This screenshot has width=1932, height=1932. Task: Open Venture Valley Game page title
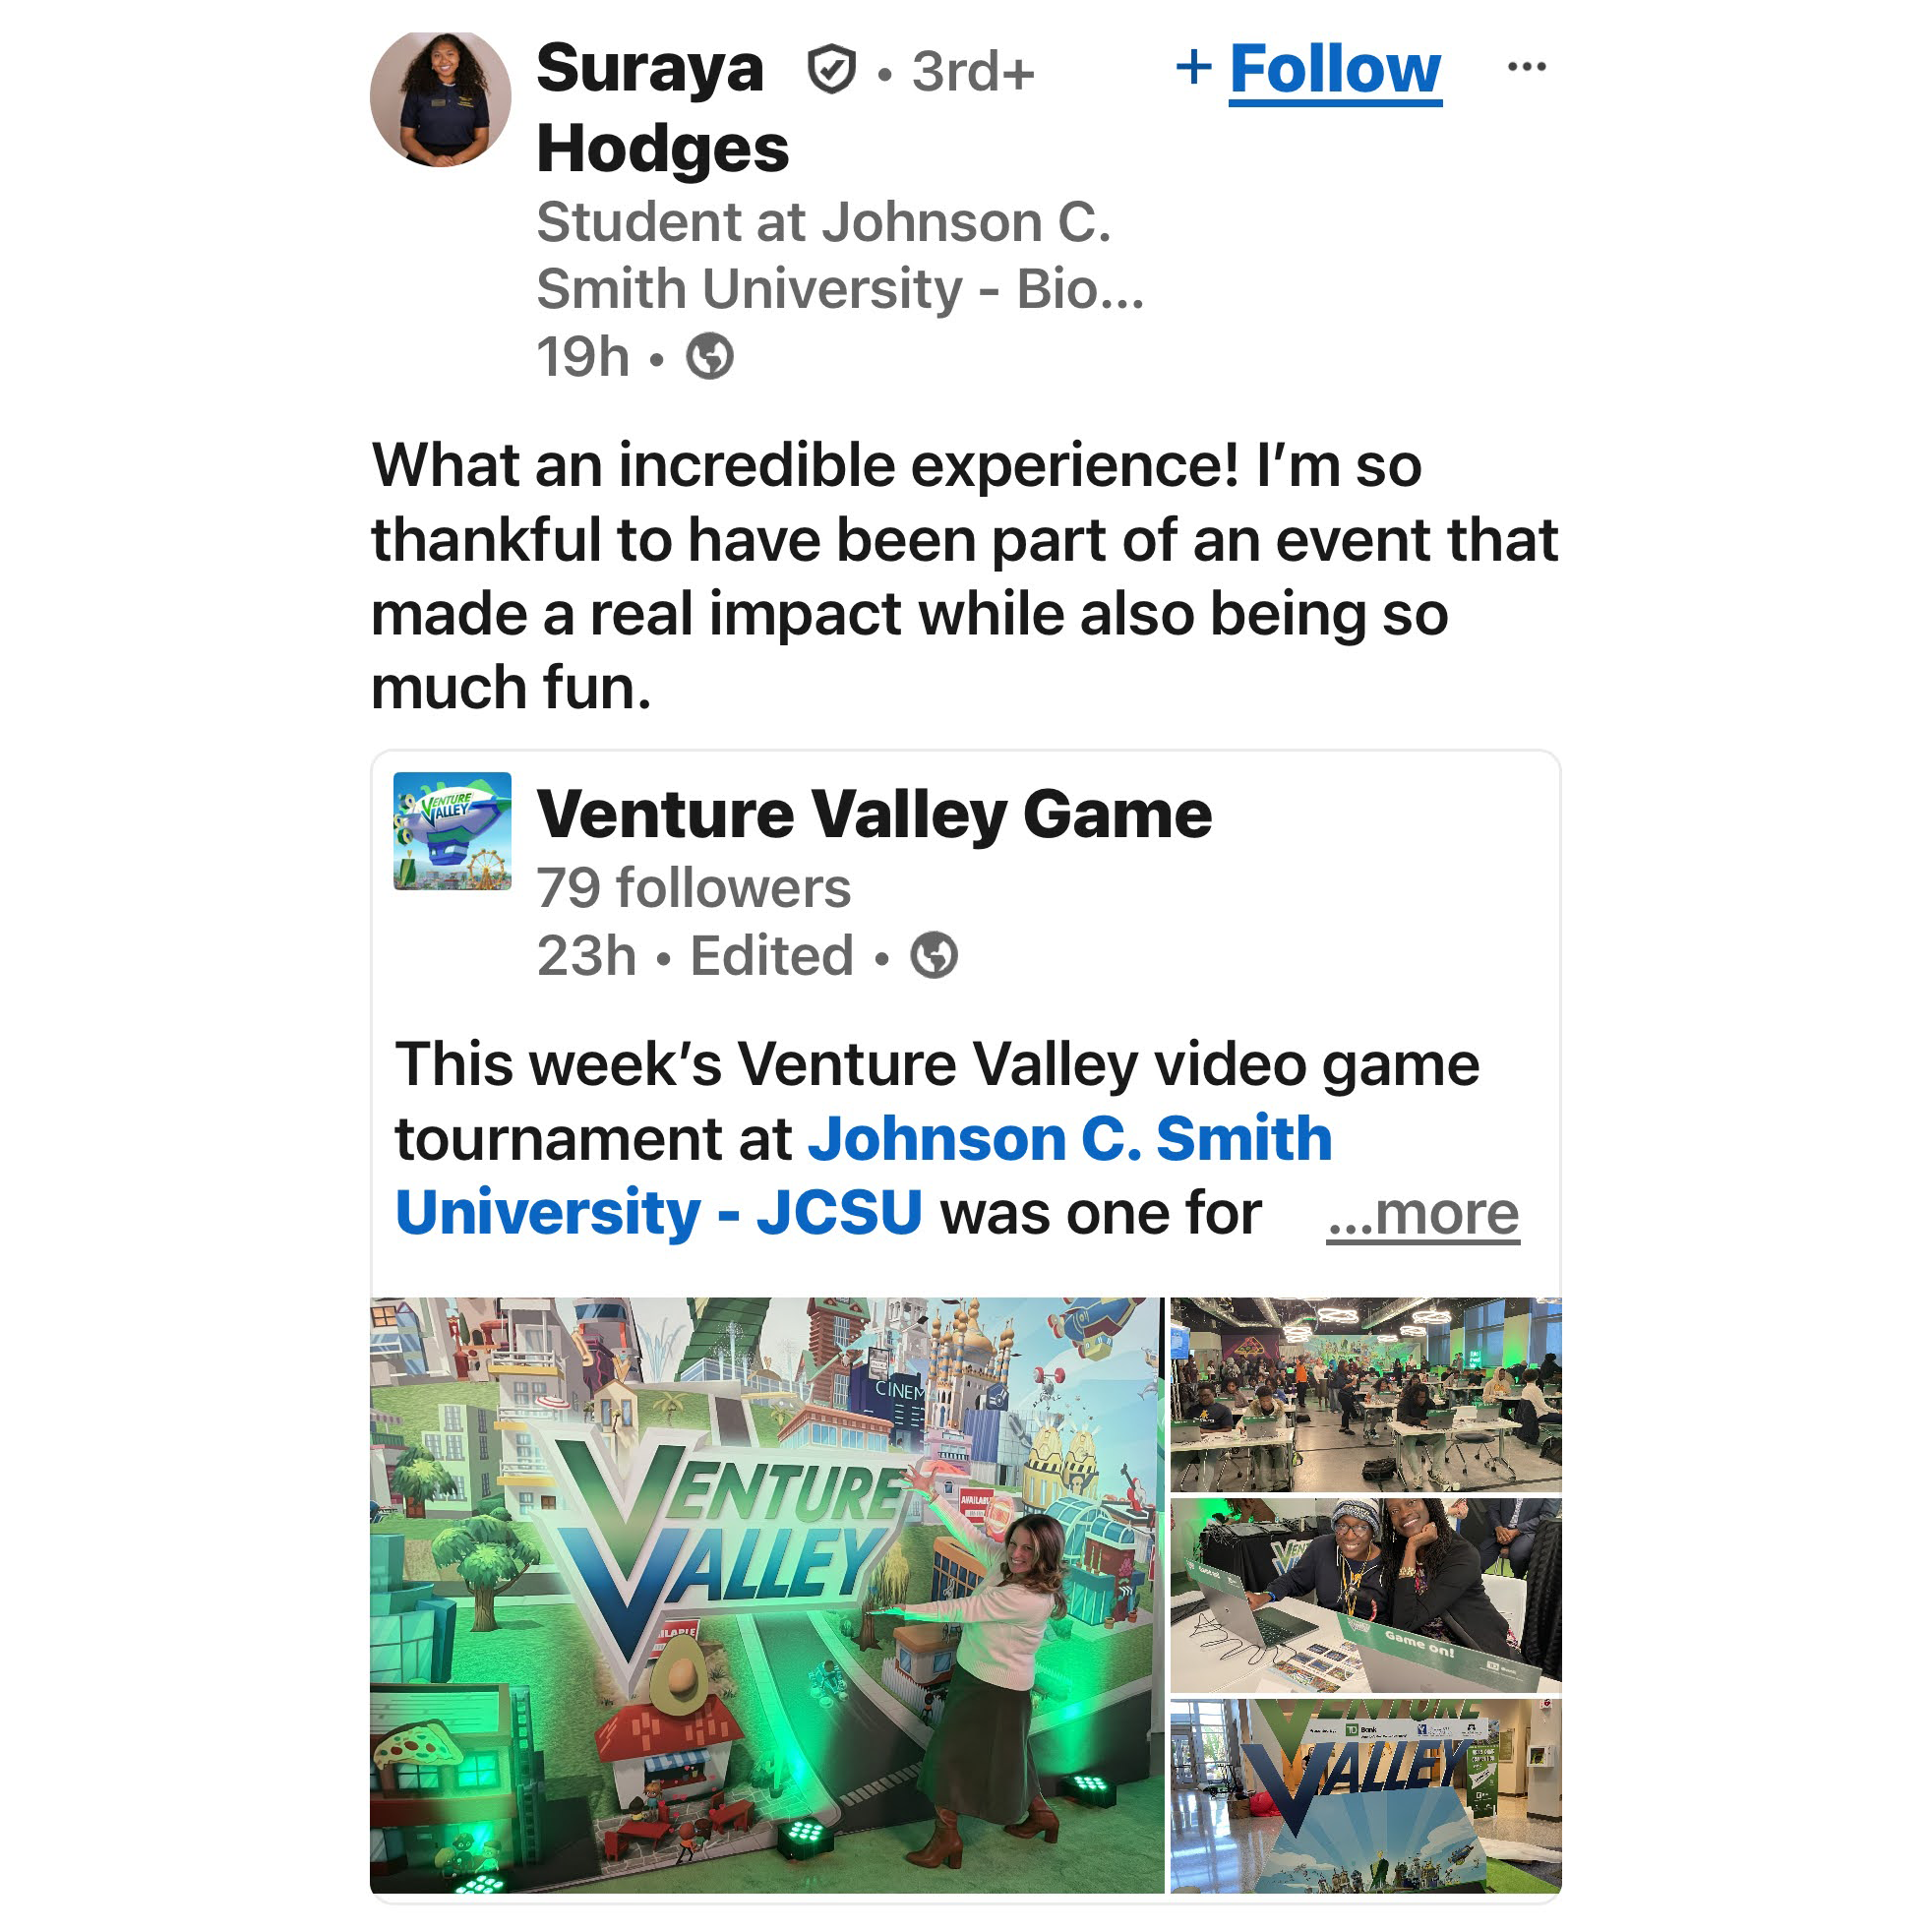874,814
